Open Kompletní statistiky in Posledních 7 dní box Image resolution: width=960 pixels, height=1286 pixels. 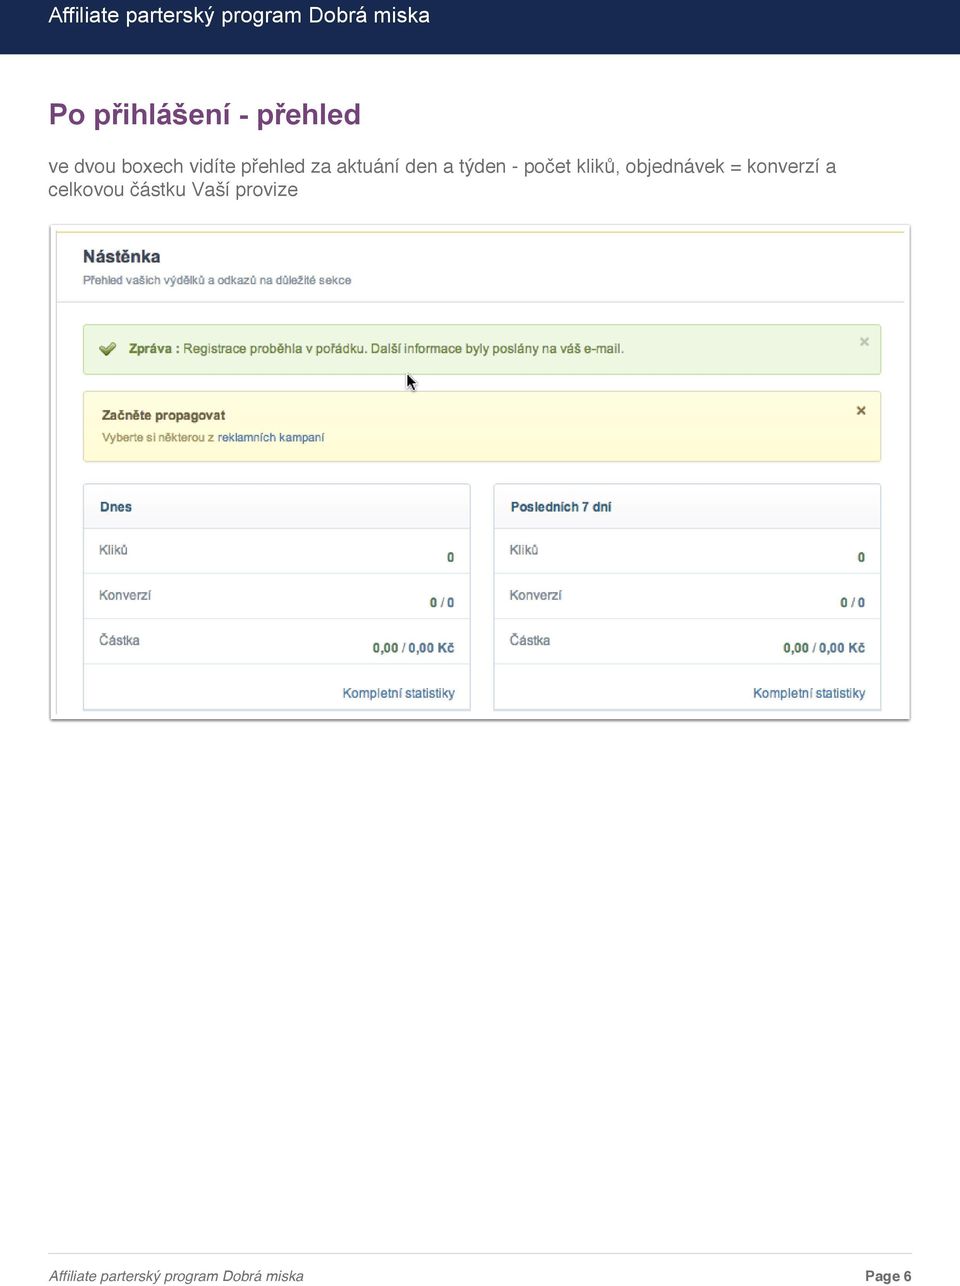pyautogui.click(x=809, y=693)
